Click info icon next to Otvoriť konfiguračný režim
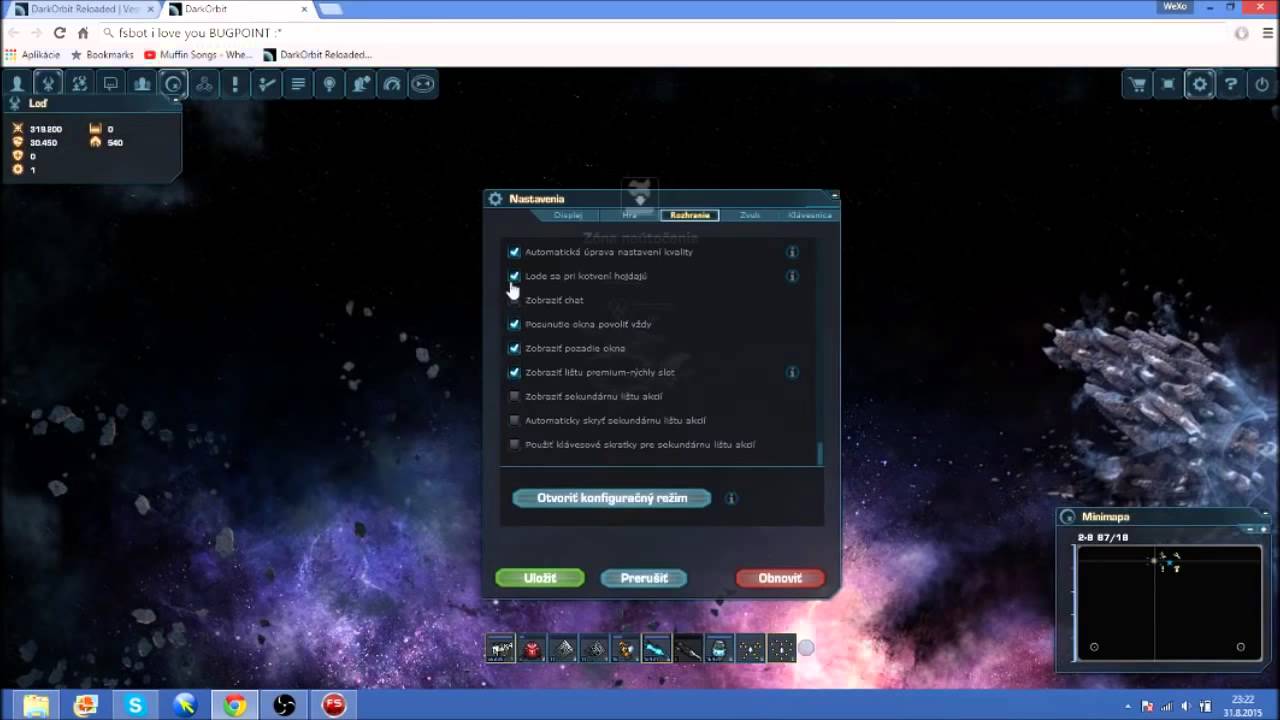This screenshot has height=720, width=1280. pos(731,498)
